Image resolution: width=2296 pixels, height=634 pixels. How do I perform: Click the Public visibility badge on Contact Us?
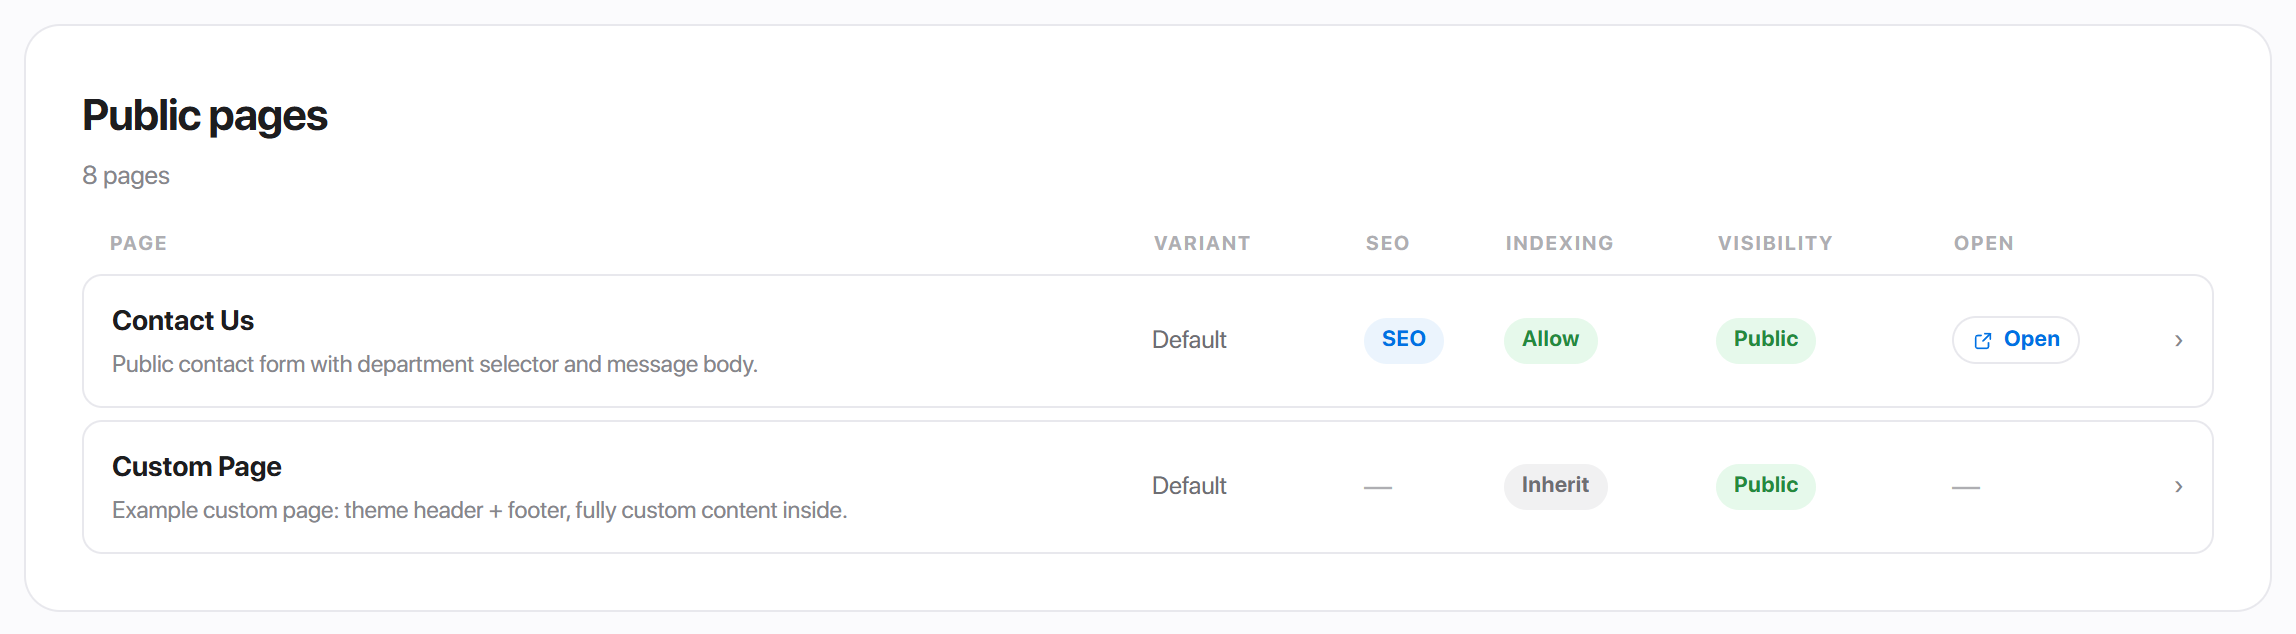[x=1765, y=340]
